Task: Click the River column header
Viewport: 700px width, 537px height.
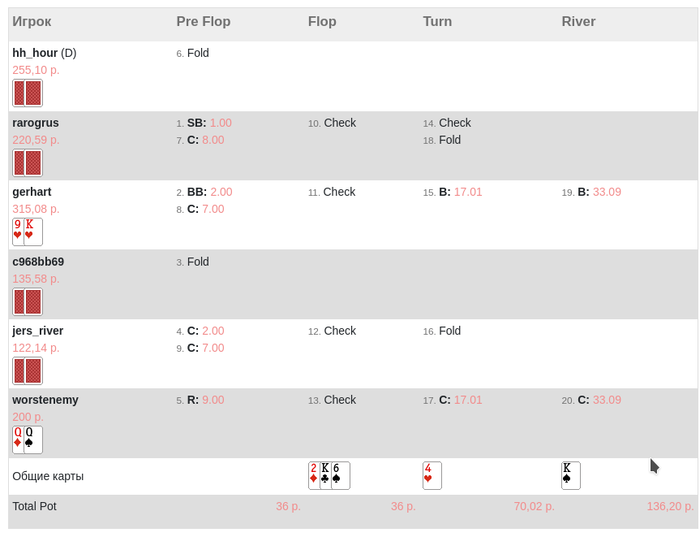Action: 579,21
